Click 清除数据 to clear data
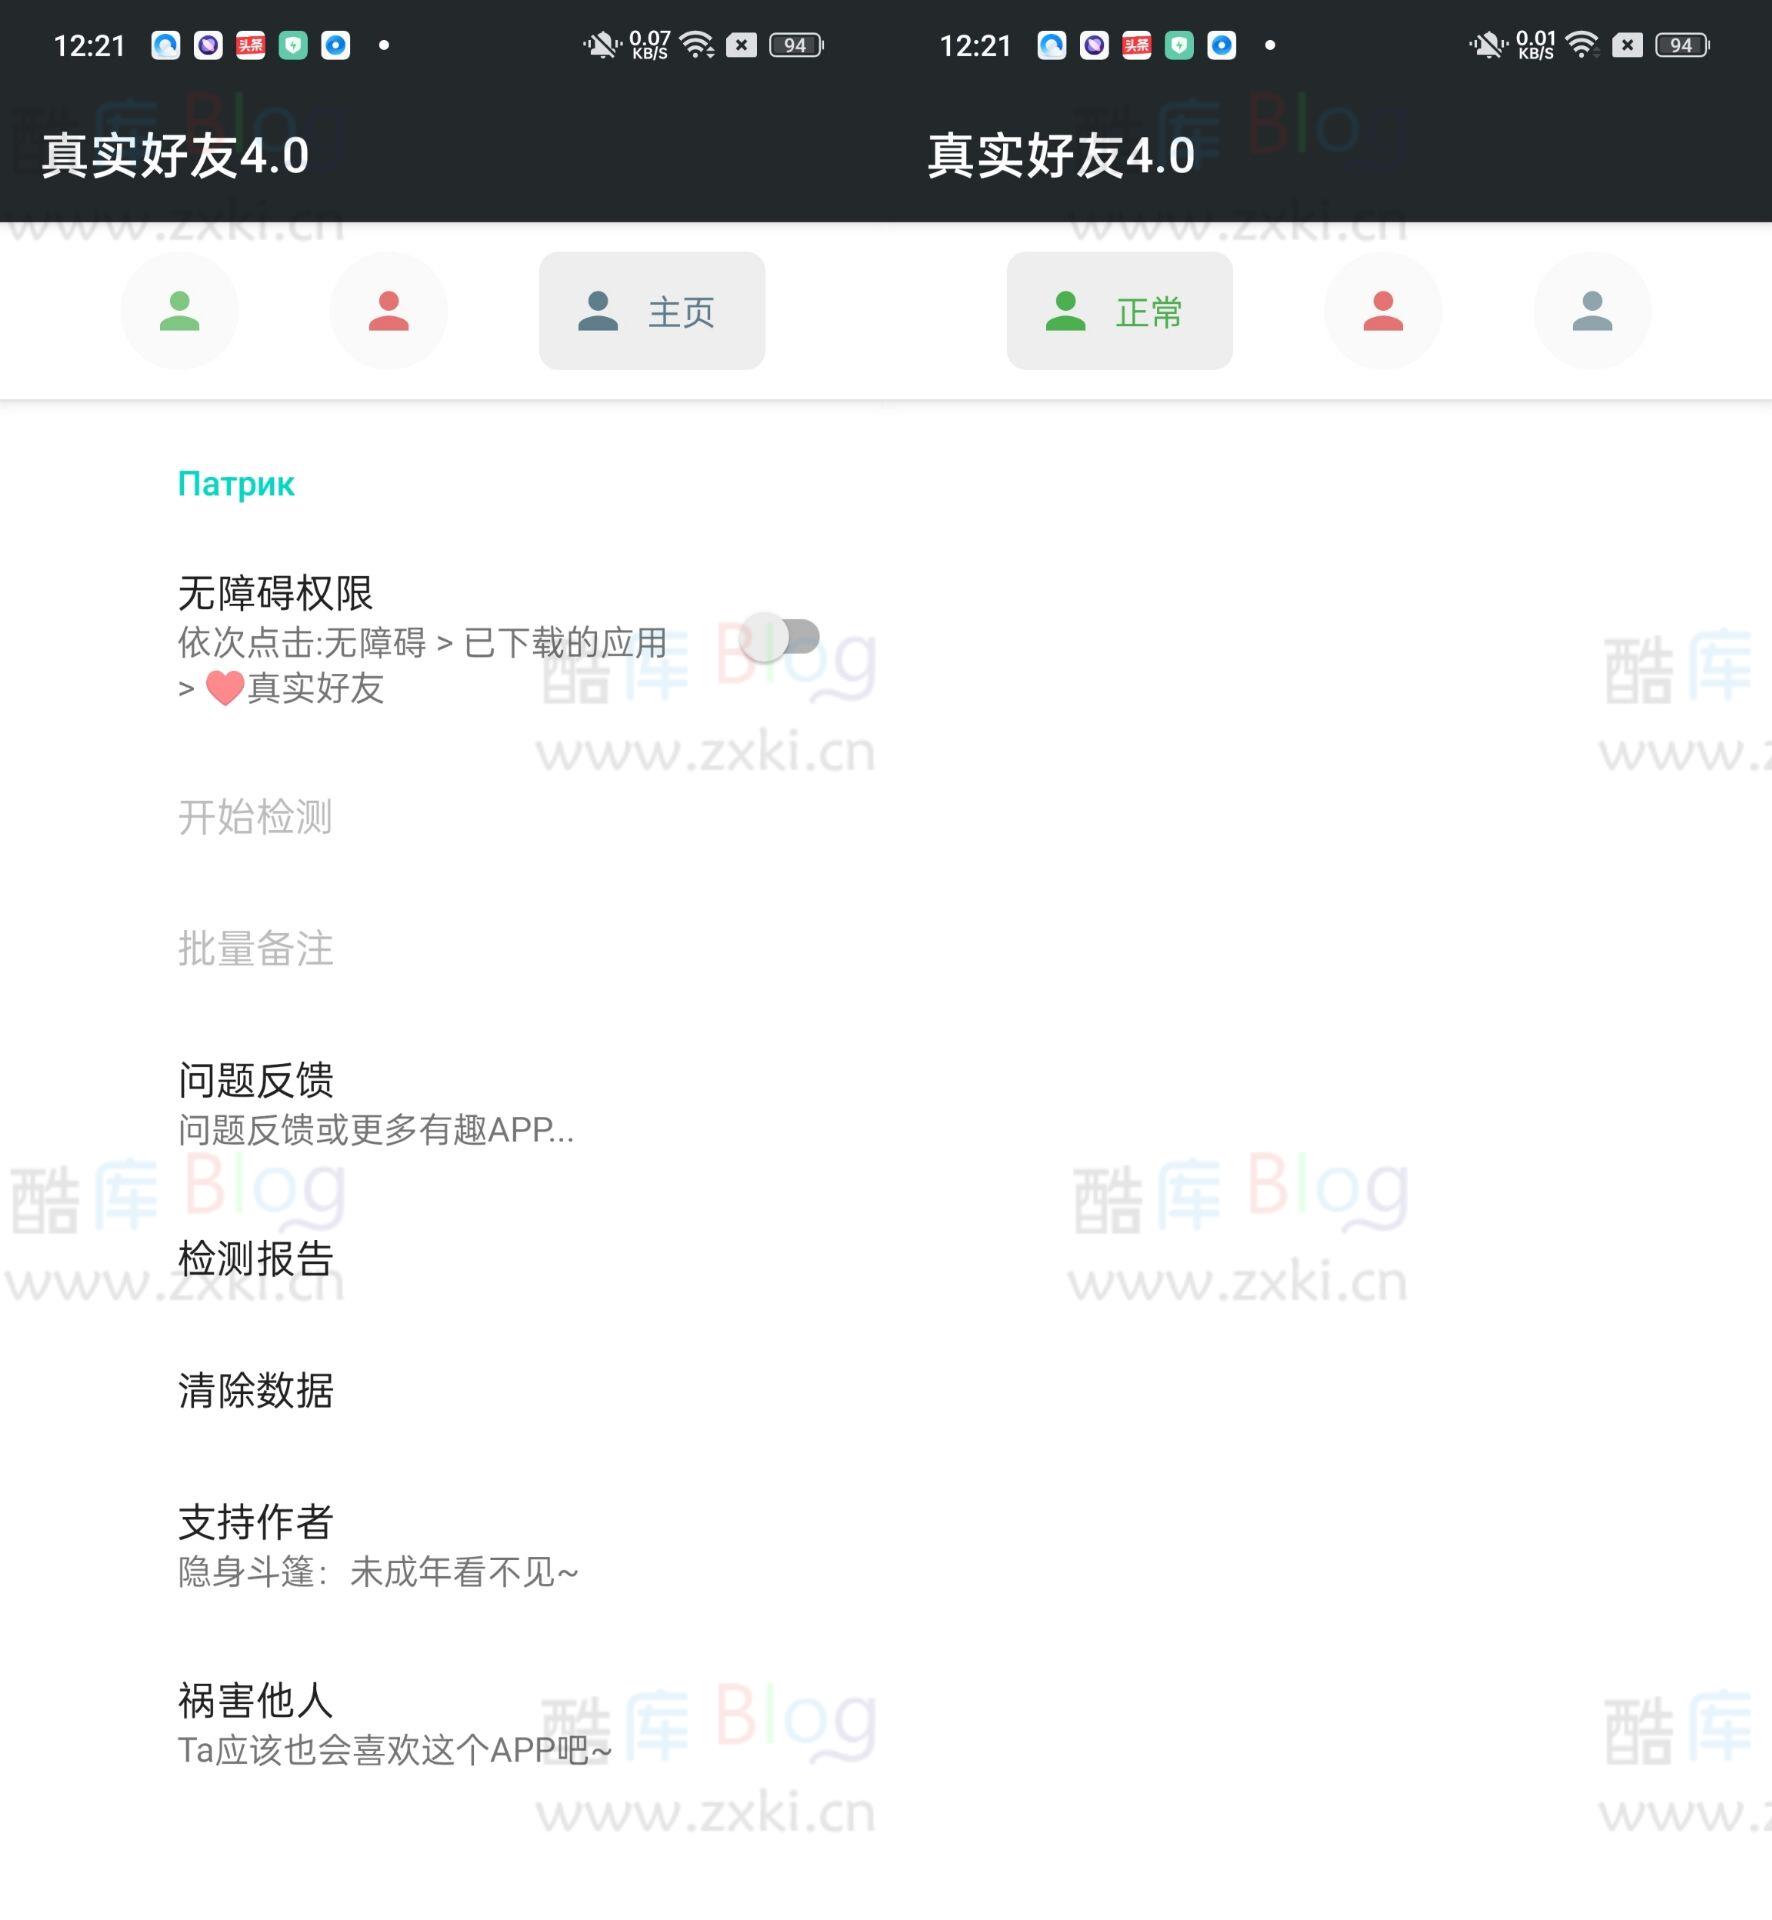 (256, 1392)
